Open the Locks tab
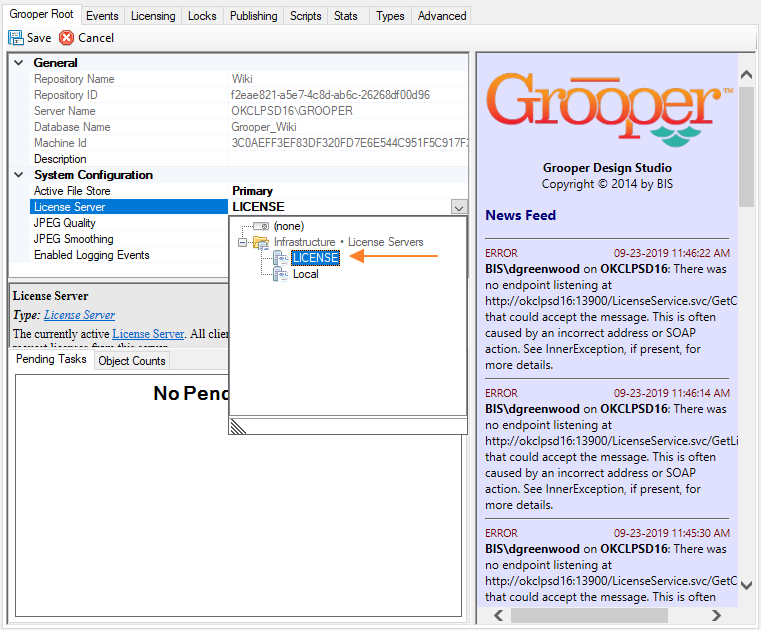The height and width of the screenshot is (630, 761). tap(202, 16)
